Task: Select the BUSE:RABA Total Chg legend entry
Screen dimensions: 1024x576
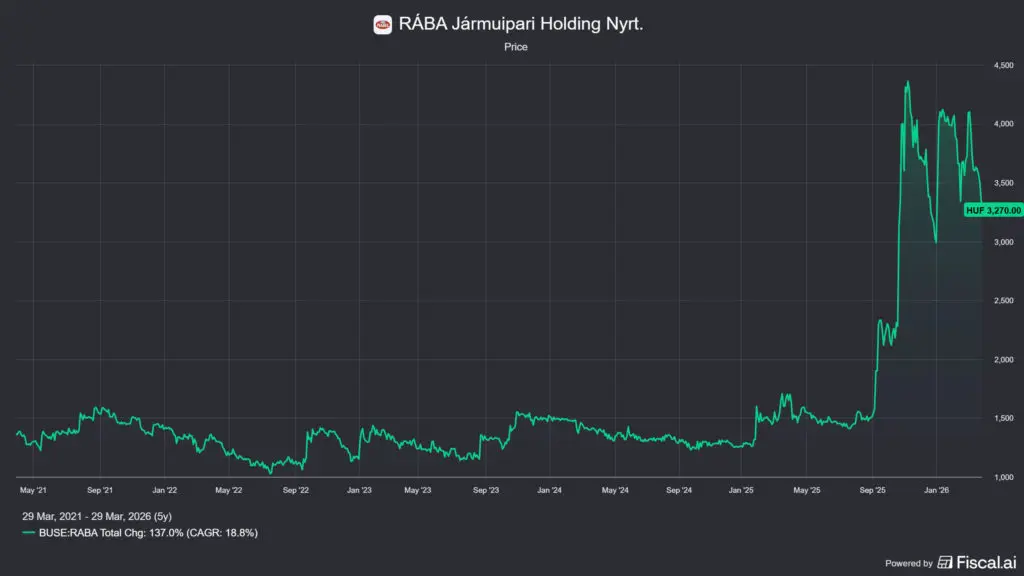Action: 148,533
